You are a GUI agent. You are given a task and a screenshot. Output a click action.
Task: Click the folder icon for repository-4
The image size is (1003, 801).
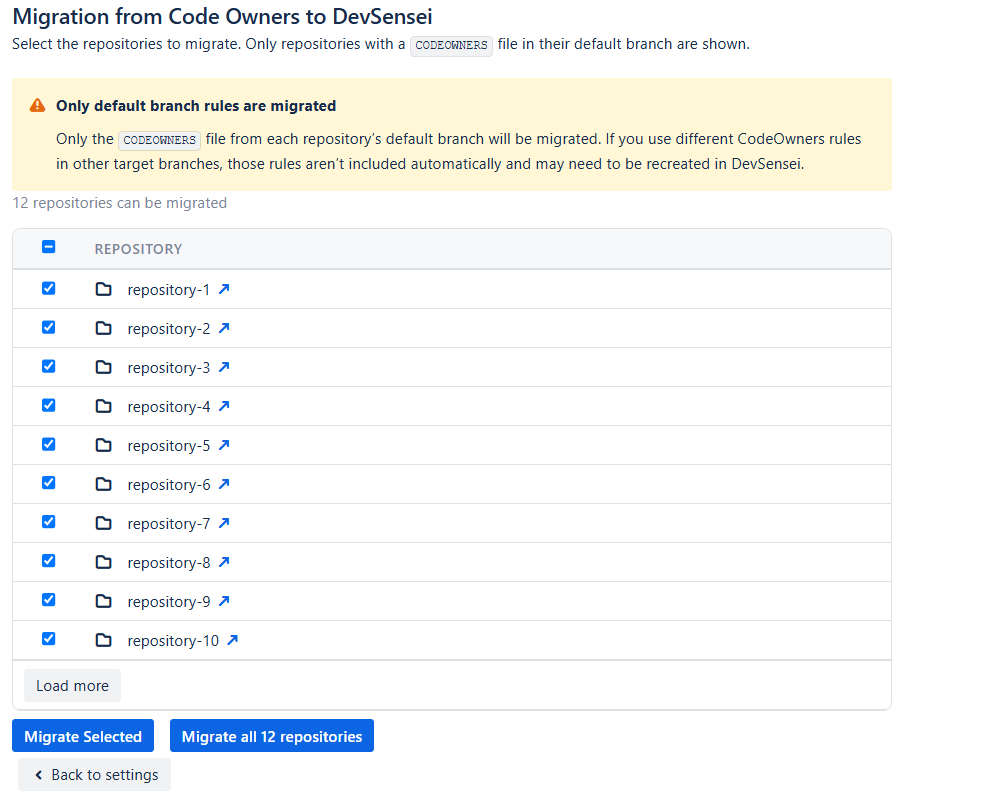point(104,407)
